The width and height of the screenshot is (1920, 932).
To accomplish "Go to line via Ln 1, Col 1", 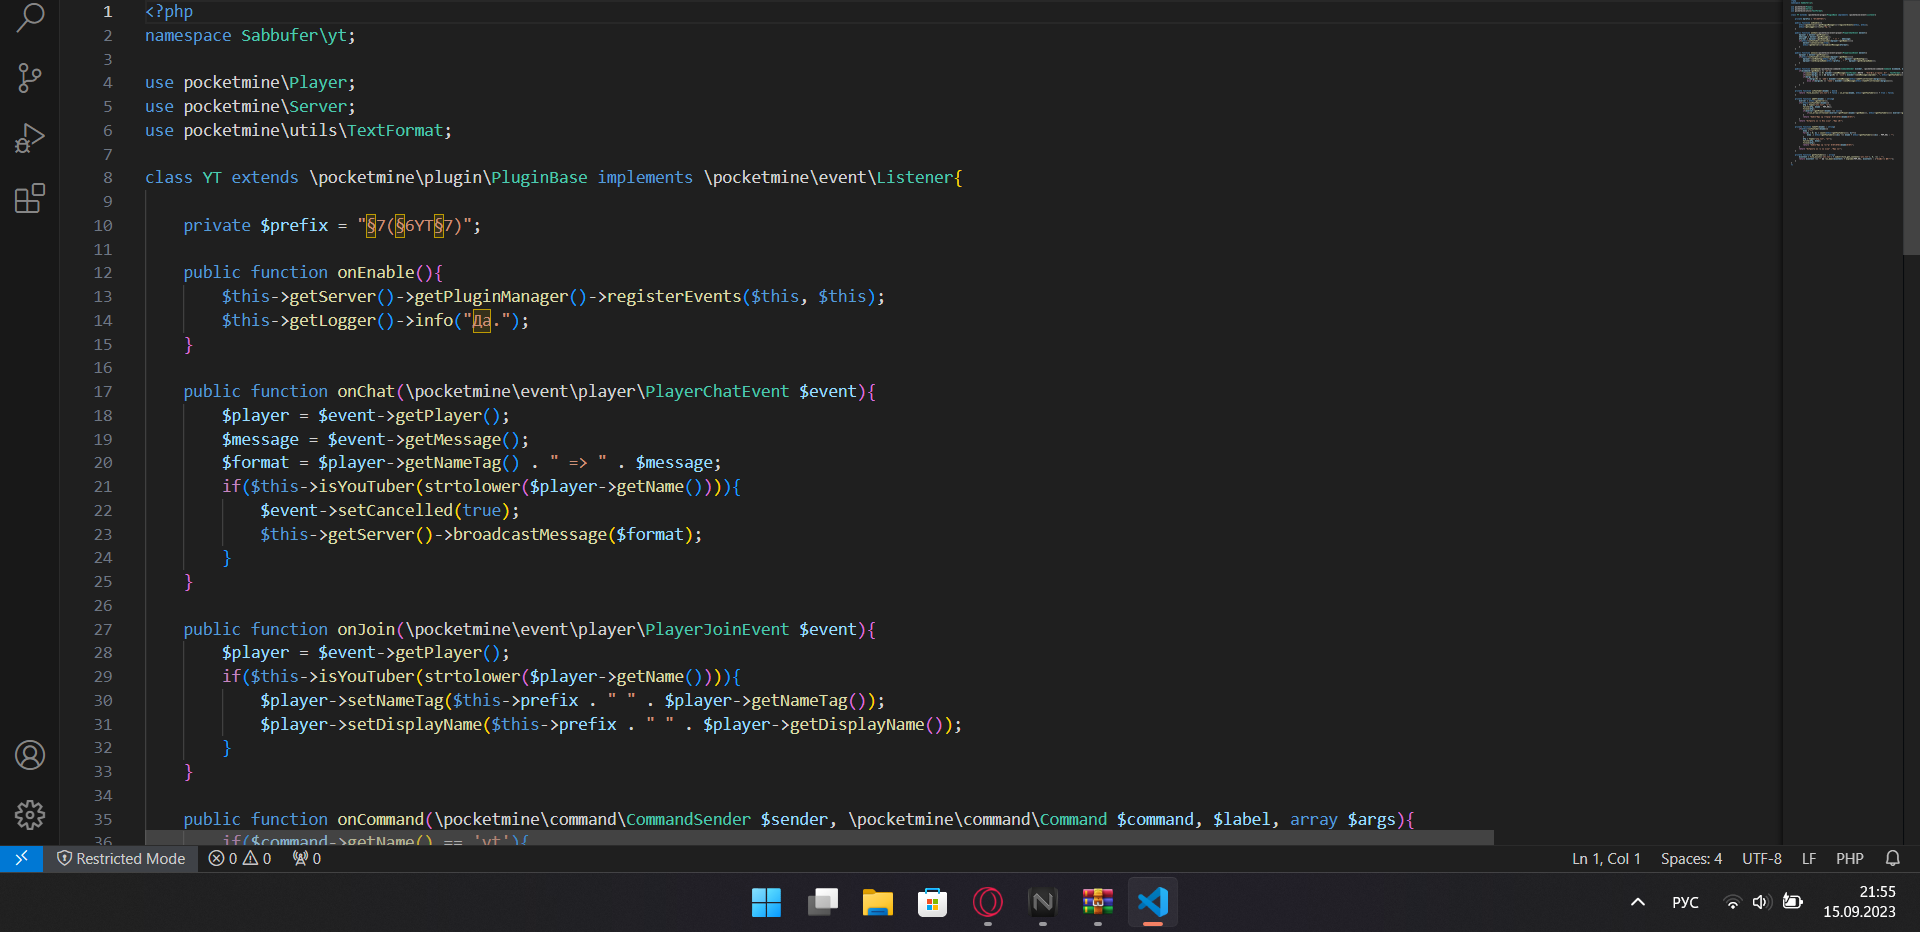I will click(1606, 858).
